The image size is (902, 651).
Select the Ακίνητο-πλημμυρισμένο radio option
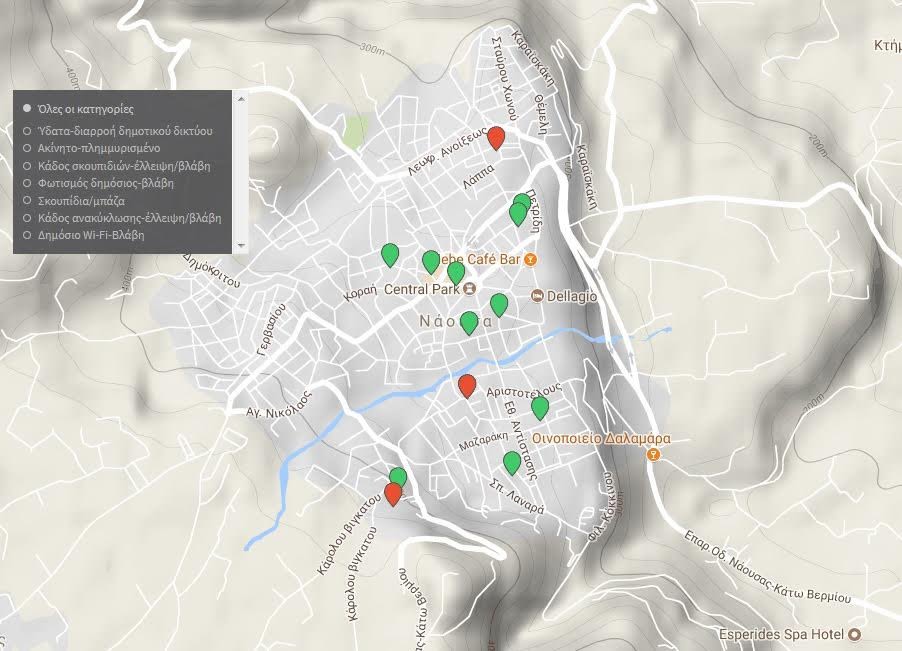click(x=28, y=148)
